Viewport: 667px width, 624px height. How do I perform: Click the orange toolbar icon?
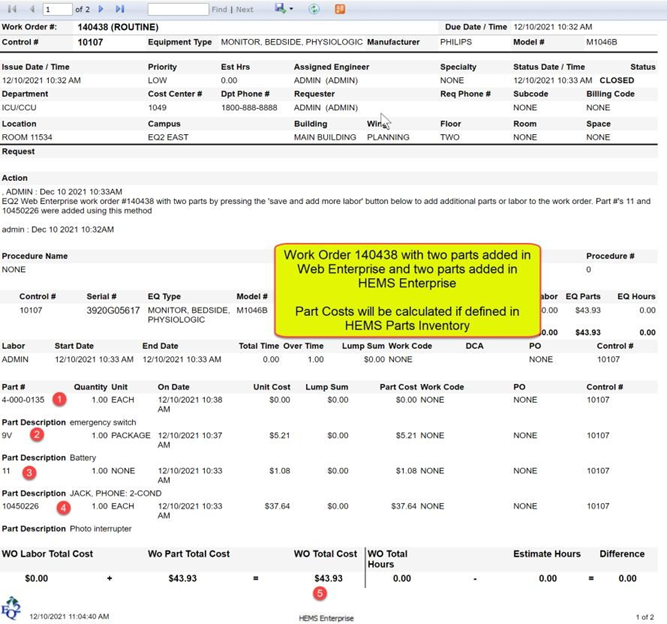(340, 9)
